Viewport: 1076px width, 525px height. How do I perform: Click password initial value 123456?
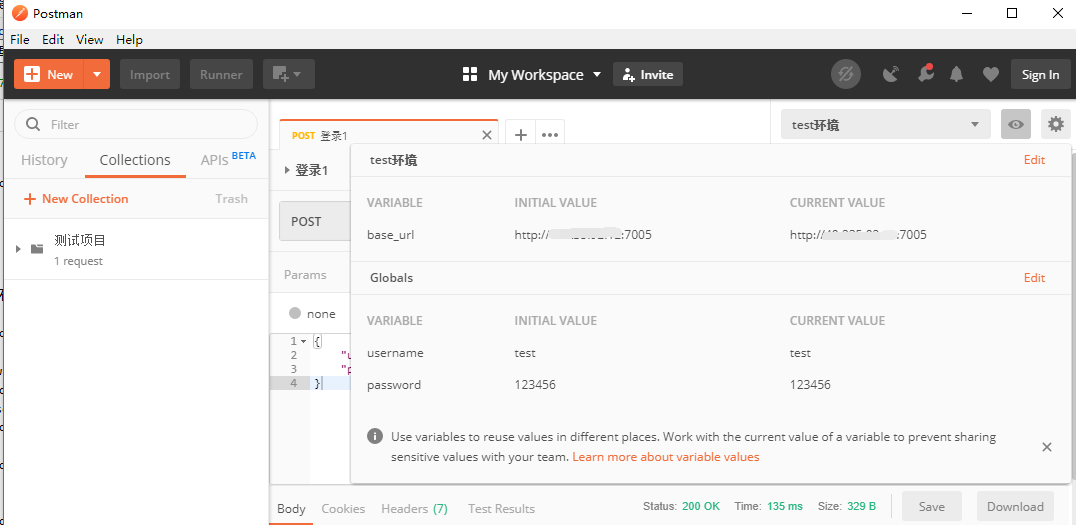click(535, 384)
